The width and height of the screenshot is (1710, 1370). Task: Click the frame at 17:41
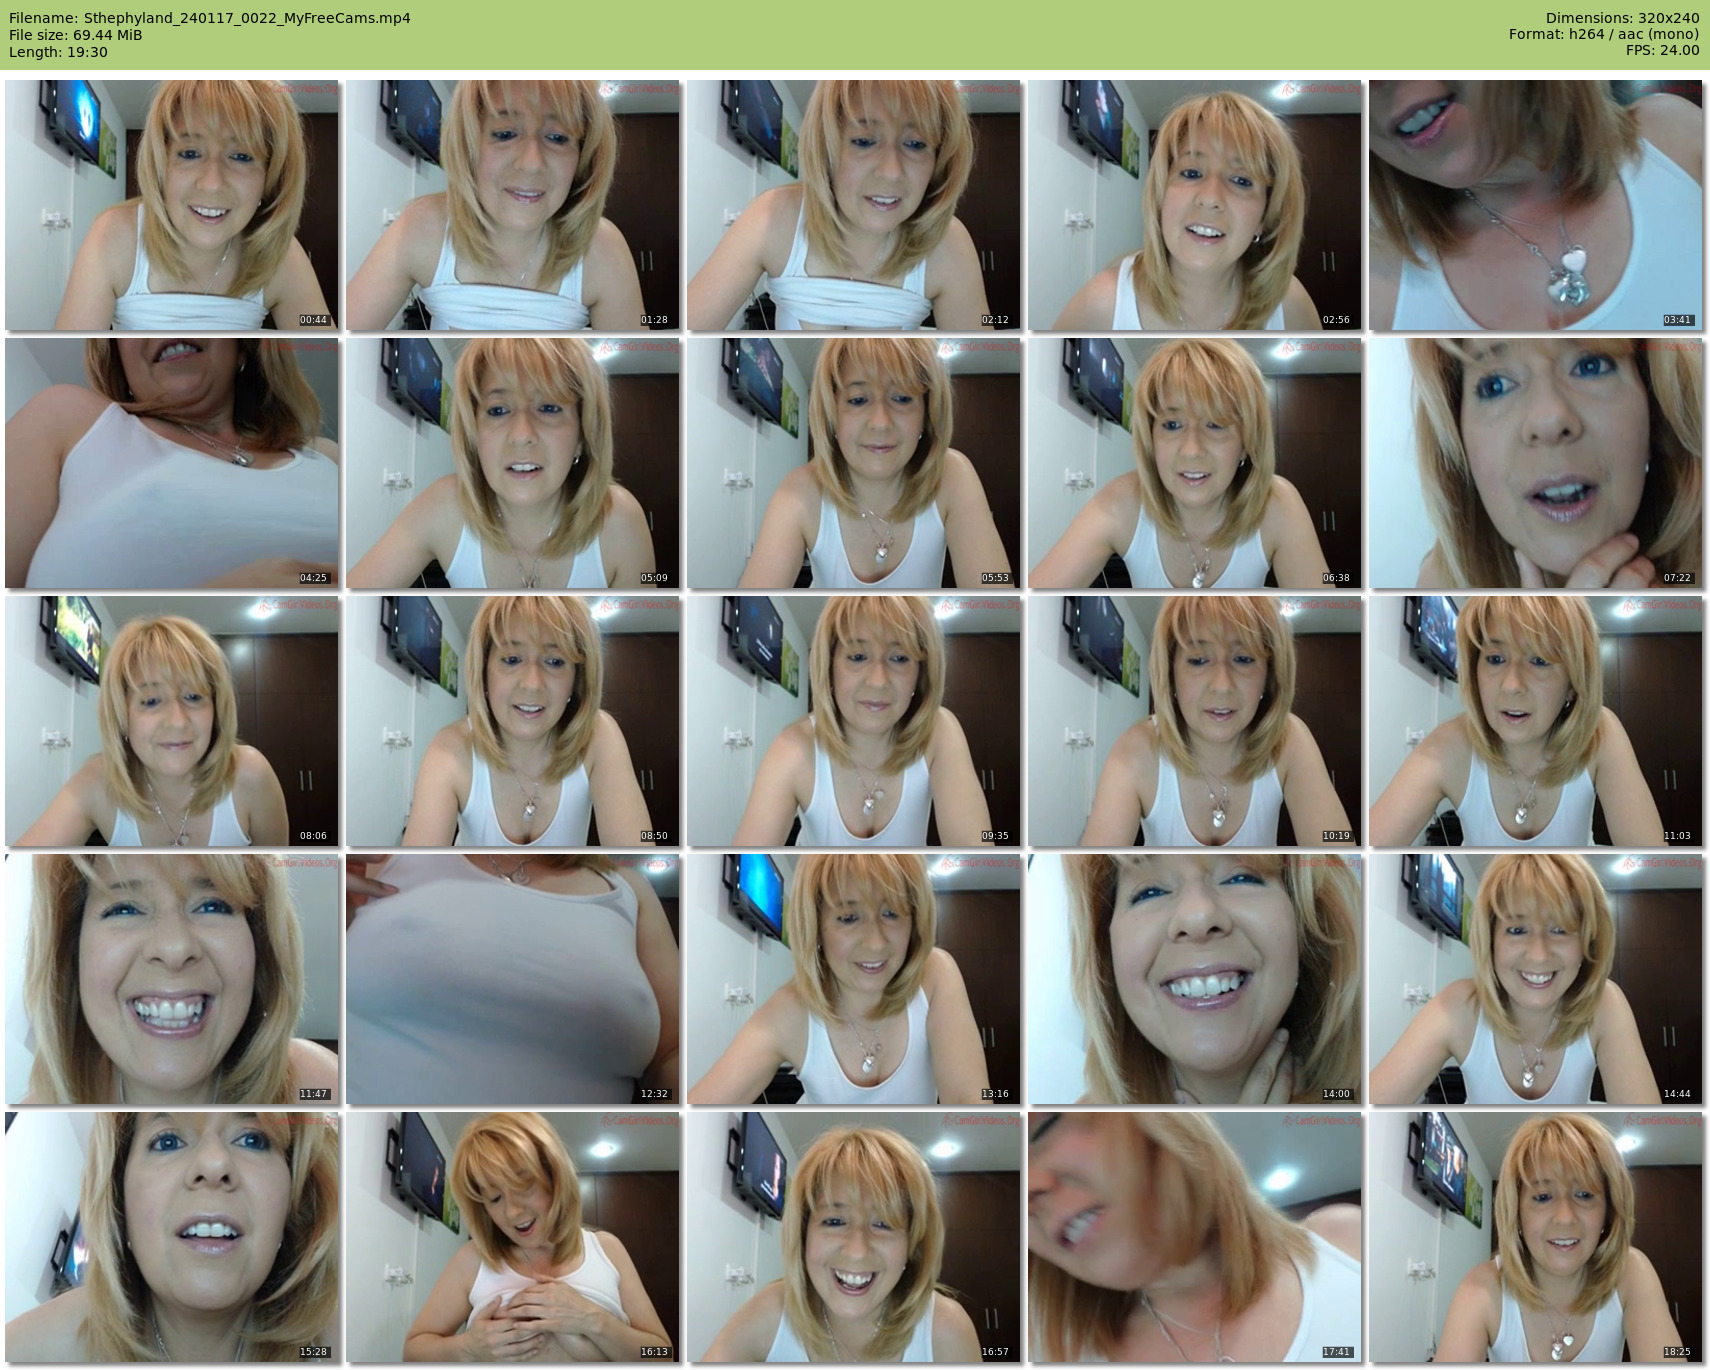[1194, 1237]
